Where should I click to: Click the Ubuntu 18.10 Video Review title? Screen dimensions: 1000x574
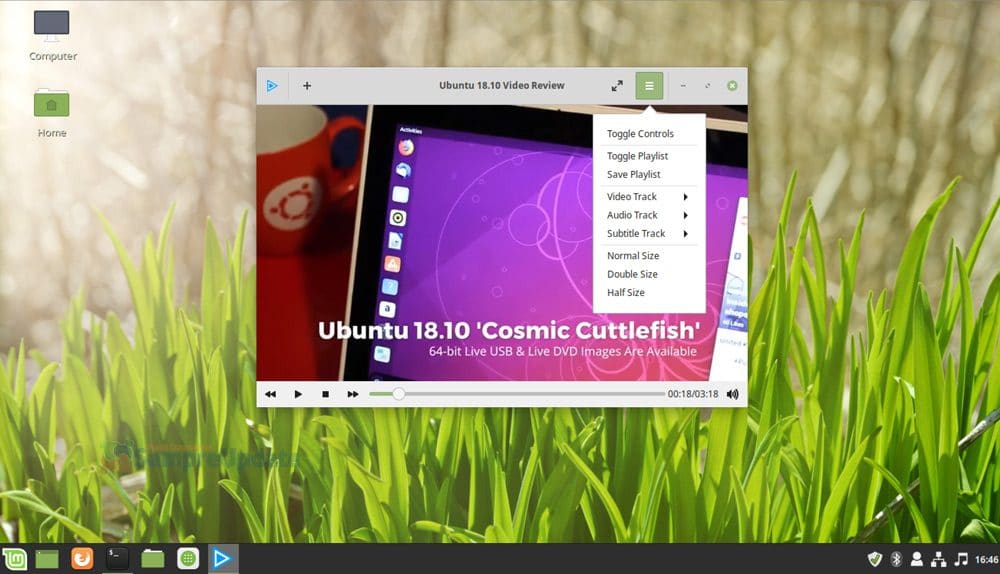(x=501, y=85)
